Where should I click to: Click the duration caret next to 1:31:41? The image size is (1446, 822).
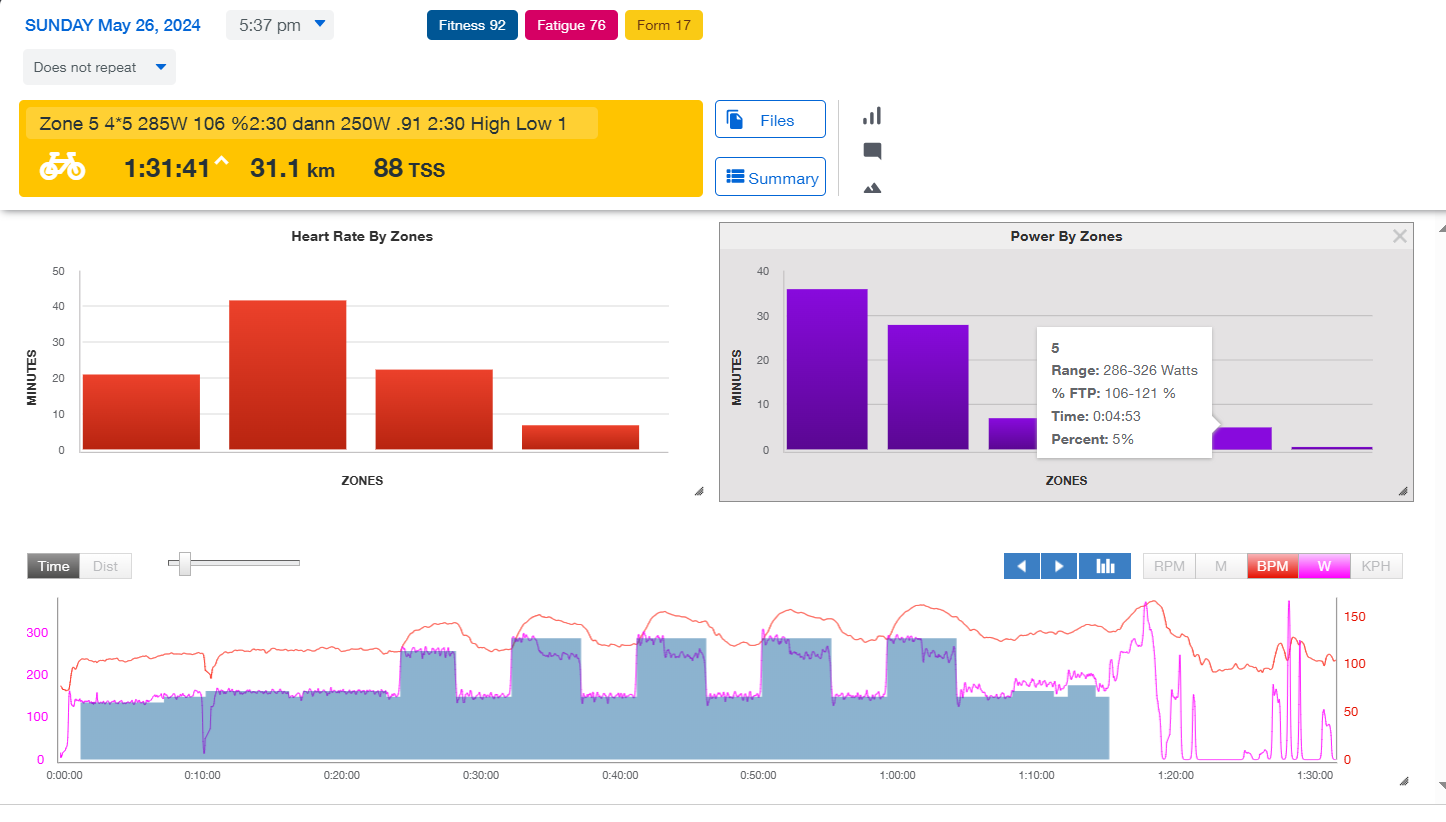[x=221, y=163]
